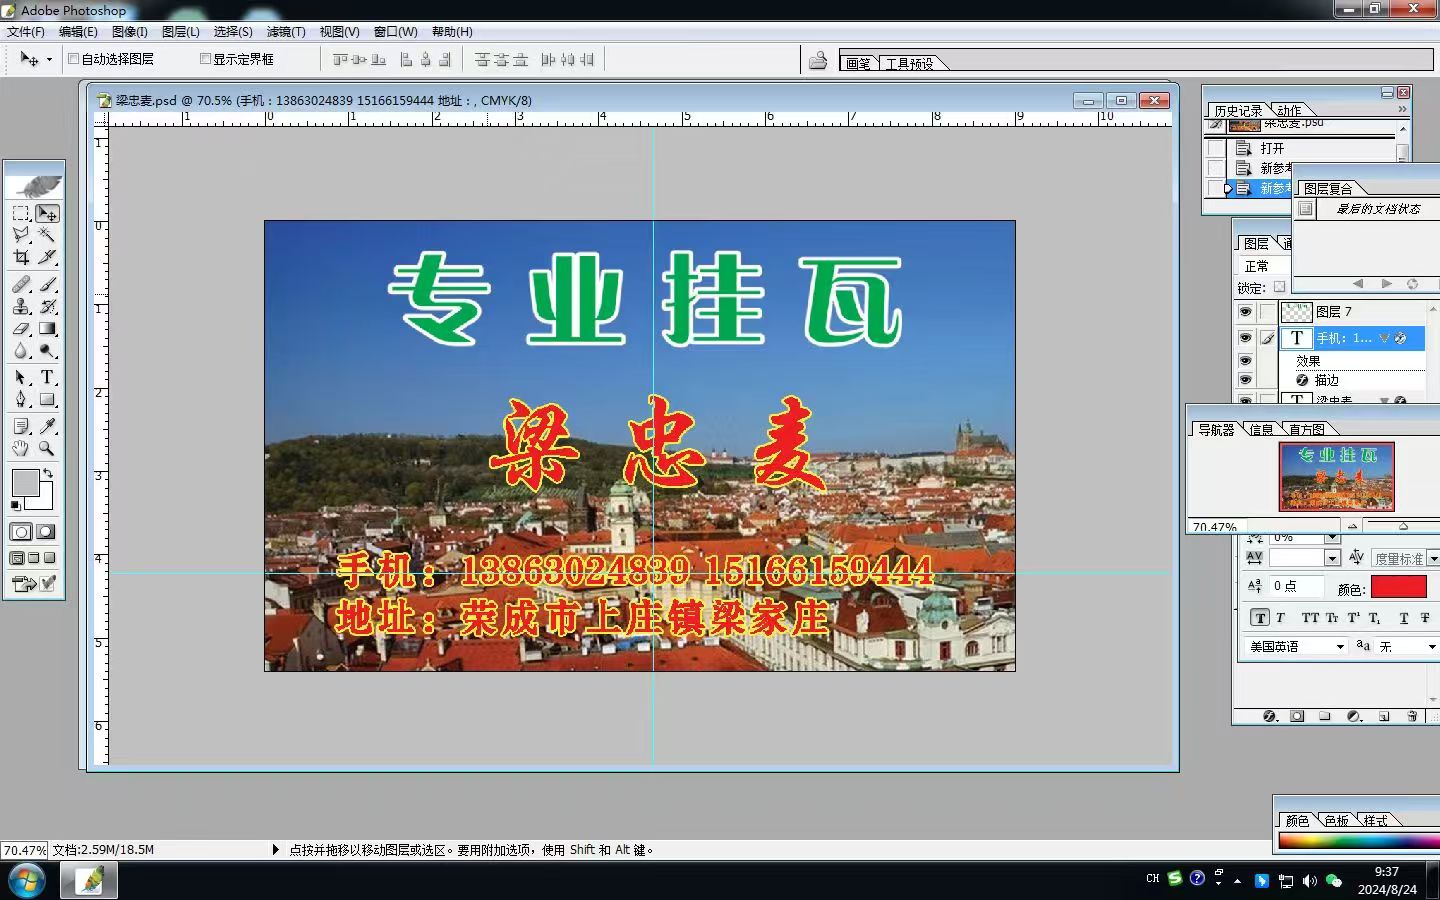Select the Dodge tool

47,350
